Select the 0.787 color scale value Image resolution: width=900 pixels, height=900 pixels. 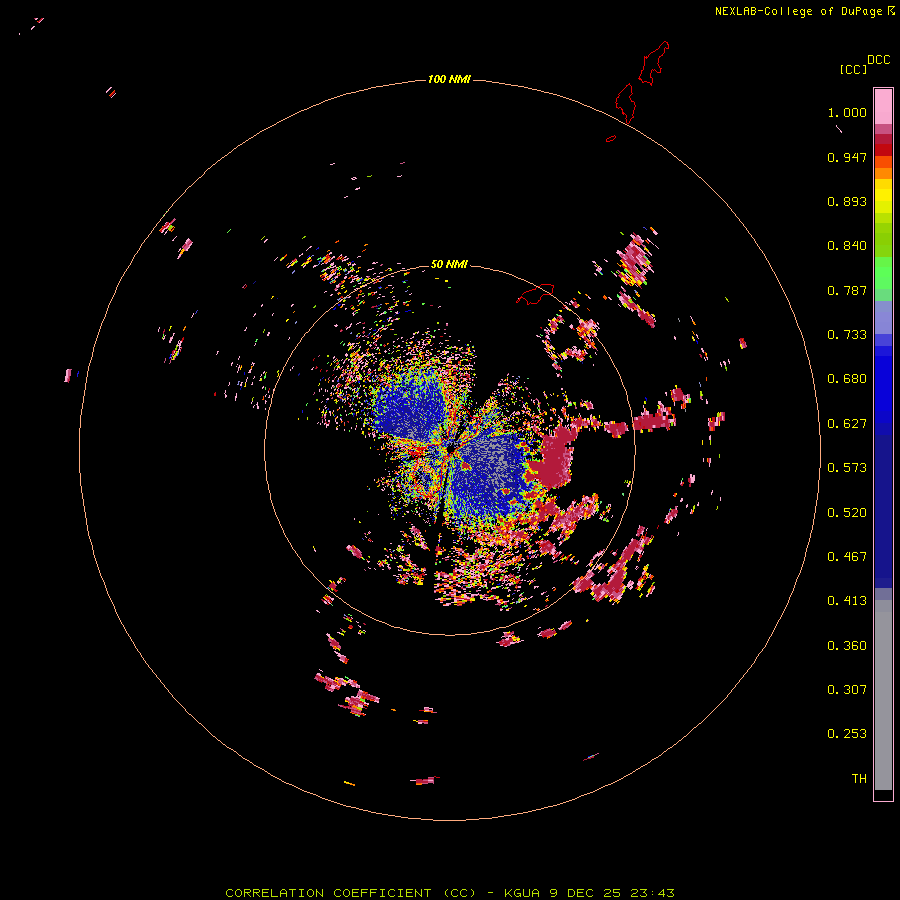[x=847, y=290]
